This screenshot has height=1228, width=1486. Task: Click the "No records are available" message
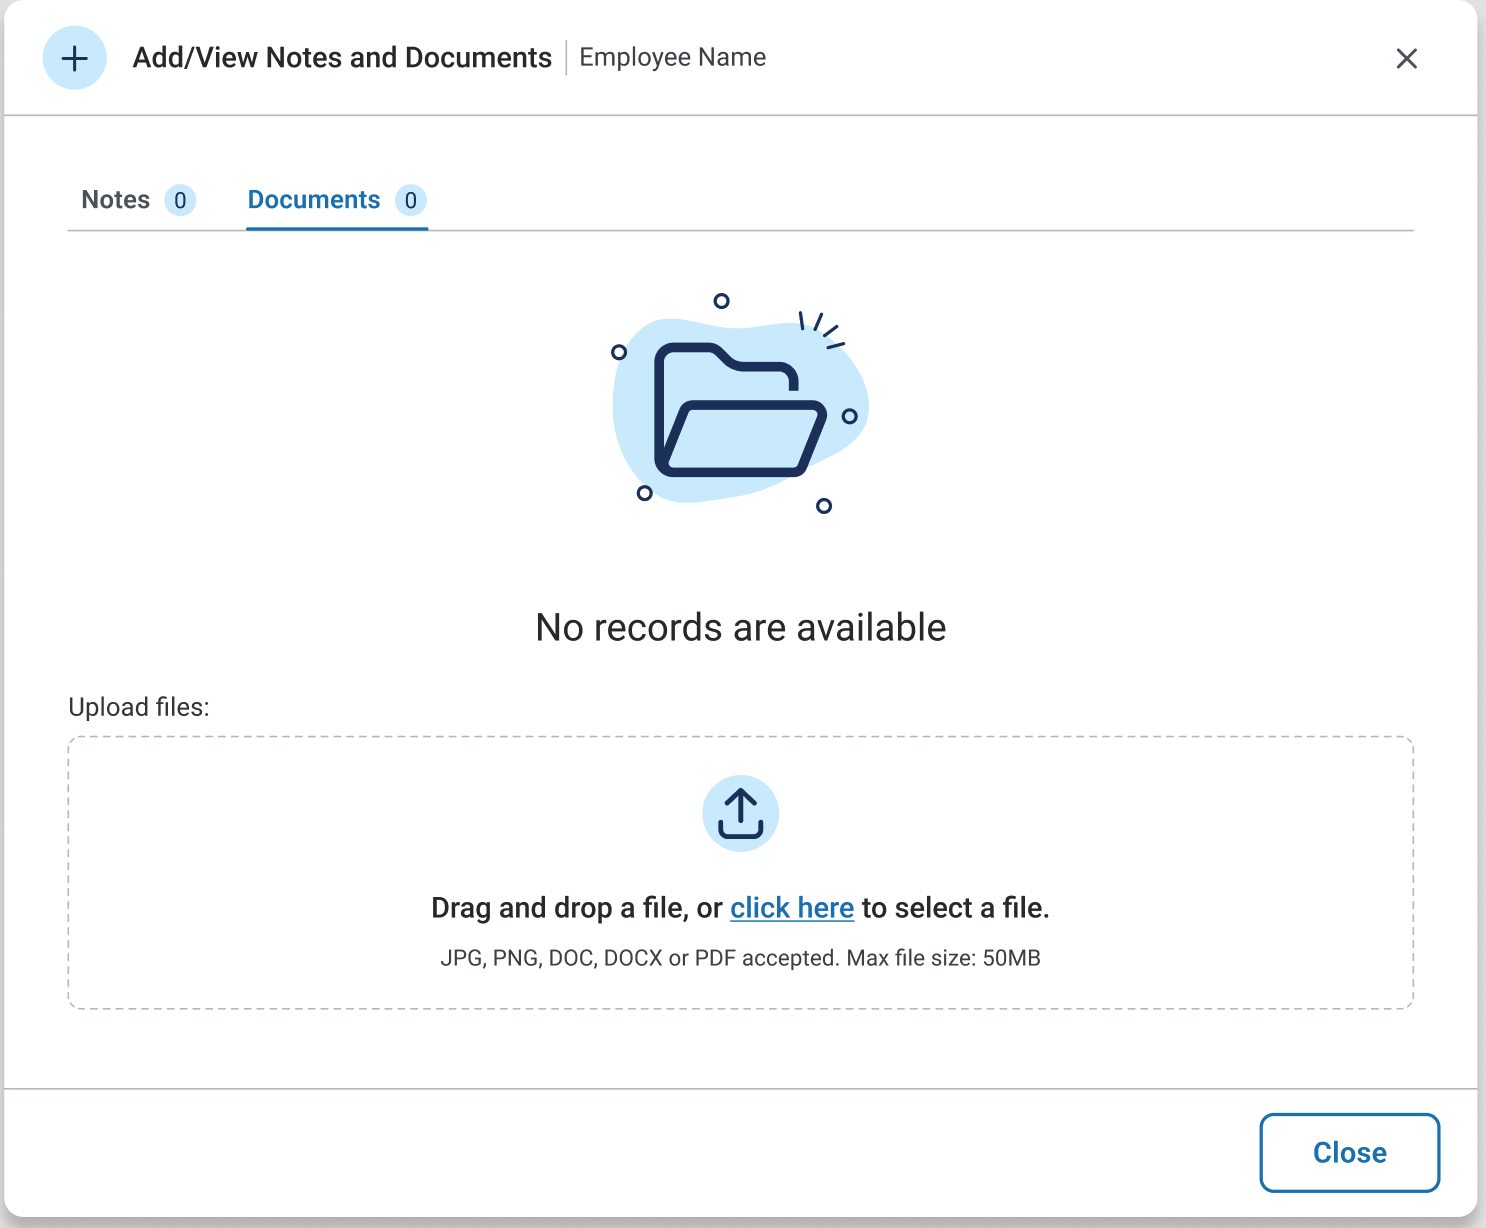pyautogui.click(x=740, y=628)
